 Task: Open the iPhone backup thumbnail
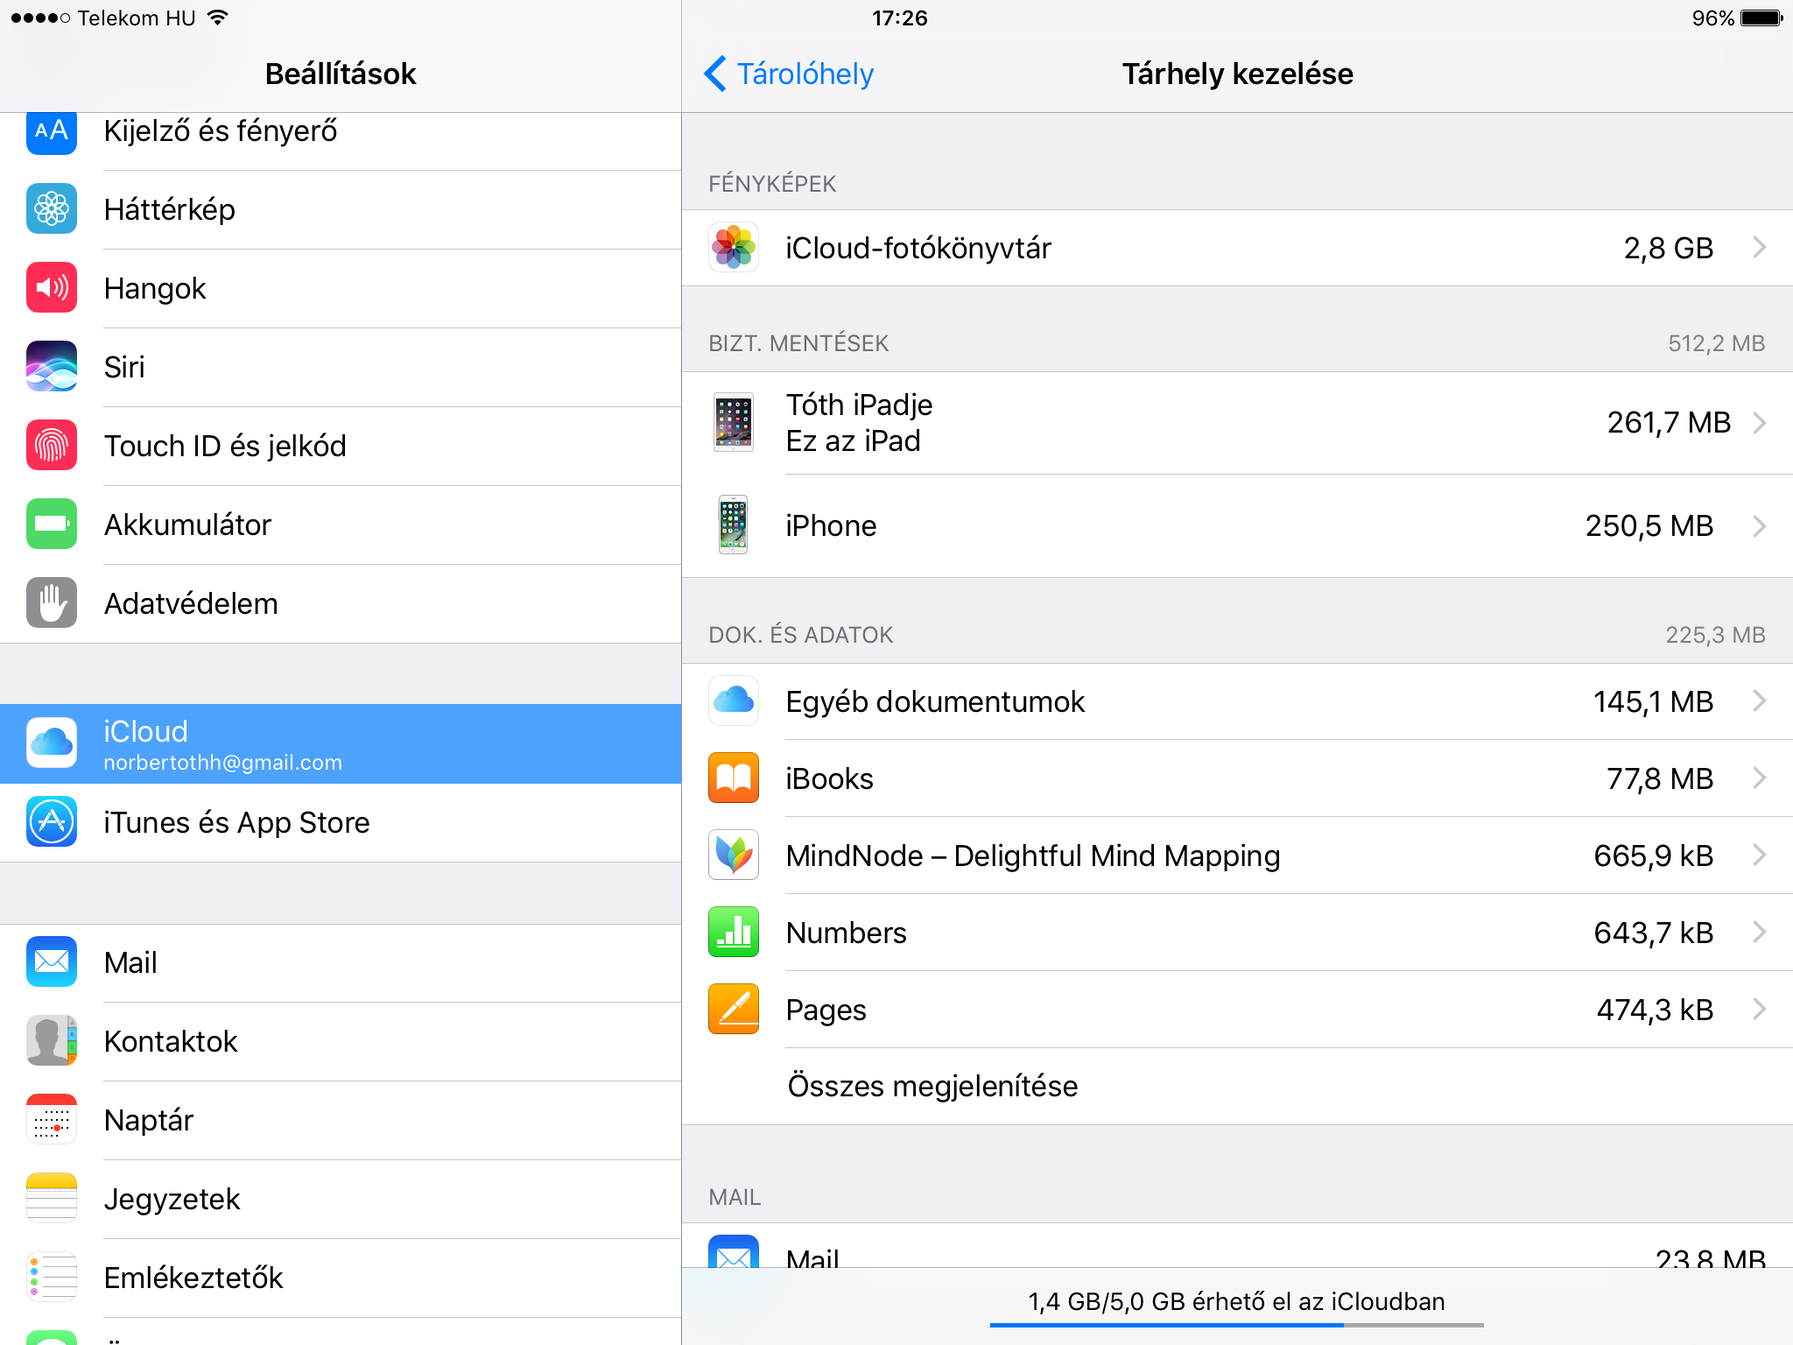733,525
